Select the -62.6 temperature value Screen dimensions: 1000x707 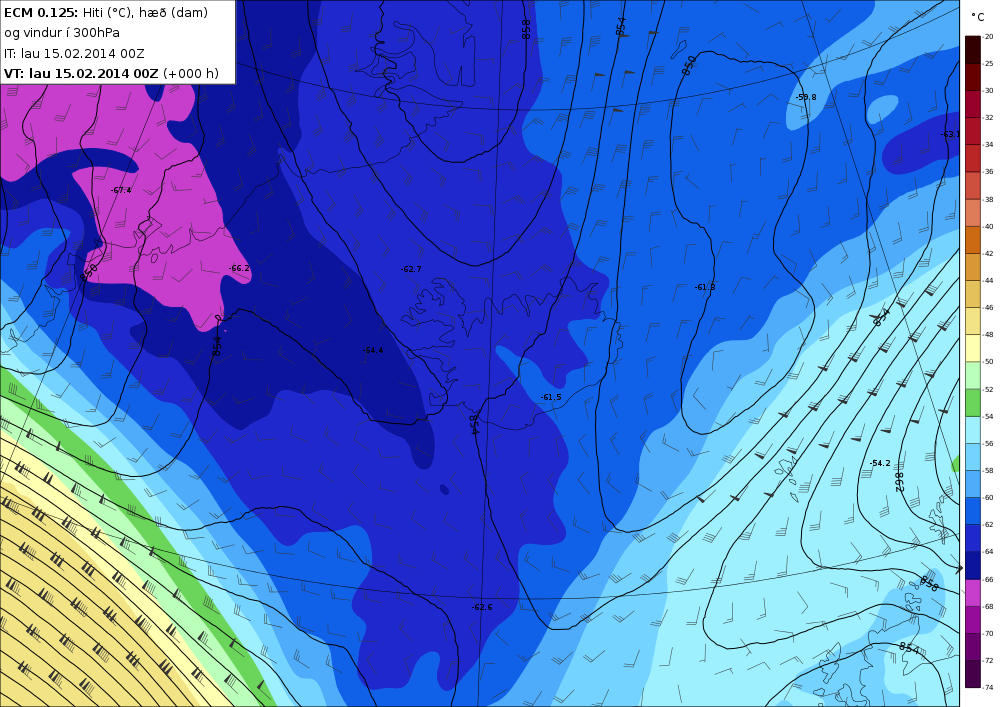(x=482, y=607)
